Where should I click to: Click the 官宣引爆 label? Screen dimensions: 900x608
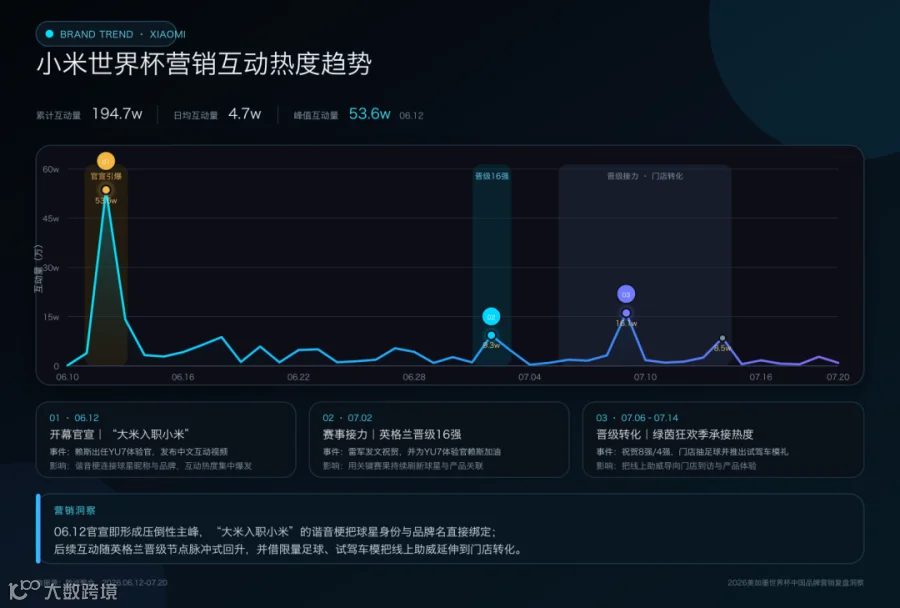click(106, 176)
